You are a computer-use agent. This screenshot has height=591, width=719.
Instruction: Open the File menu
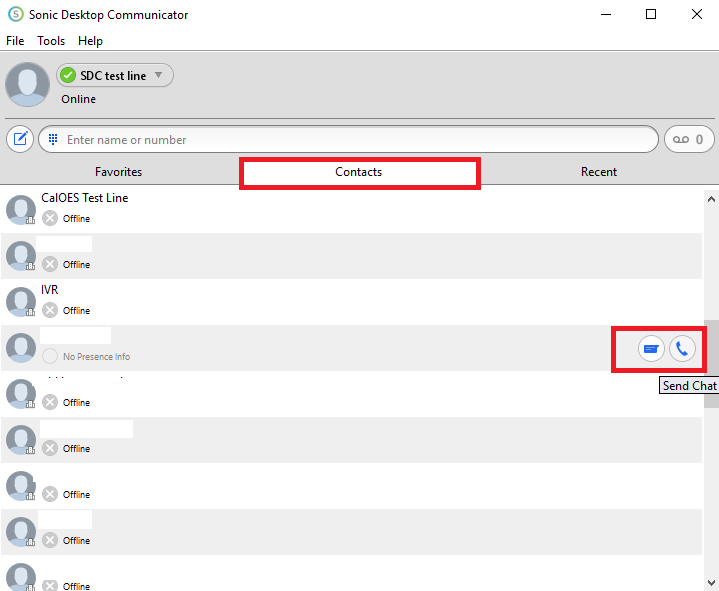(x=15, y=41)
